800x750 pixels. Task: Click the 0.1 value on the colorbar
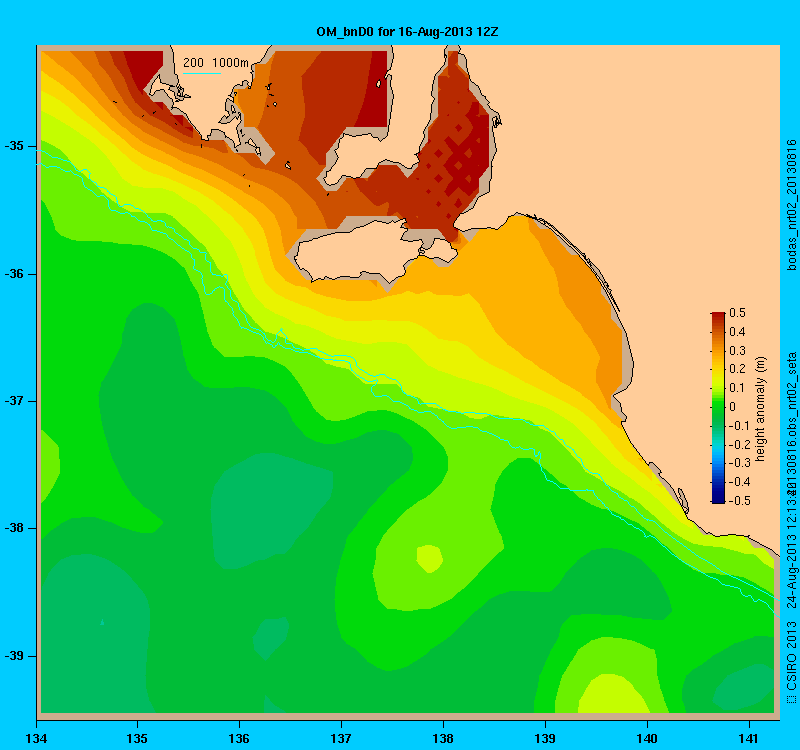pos(738,388)
